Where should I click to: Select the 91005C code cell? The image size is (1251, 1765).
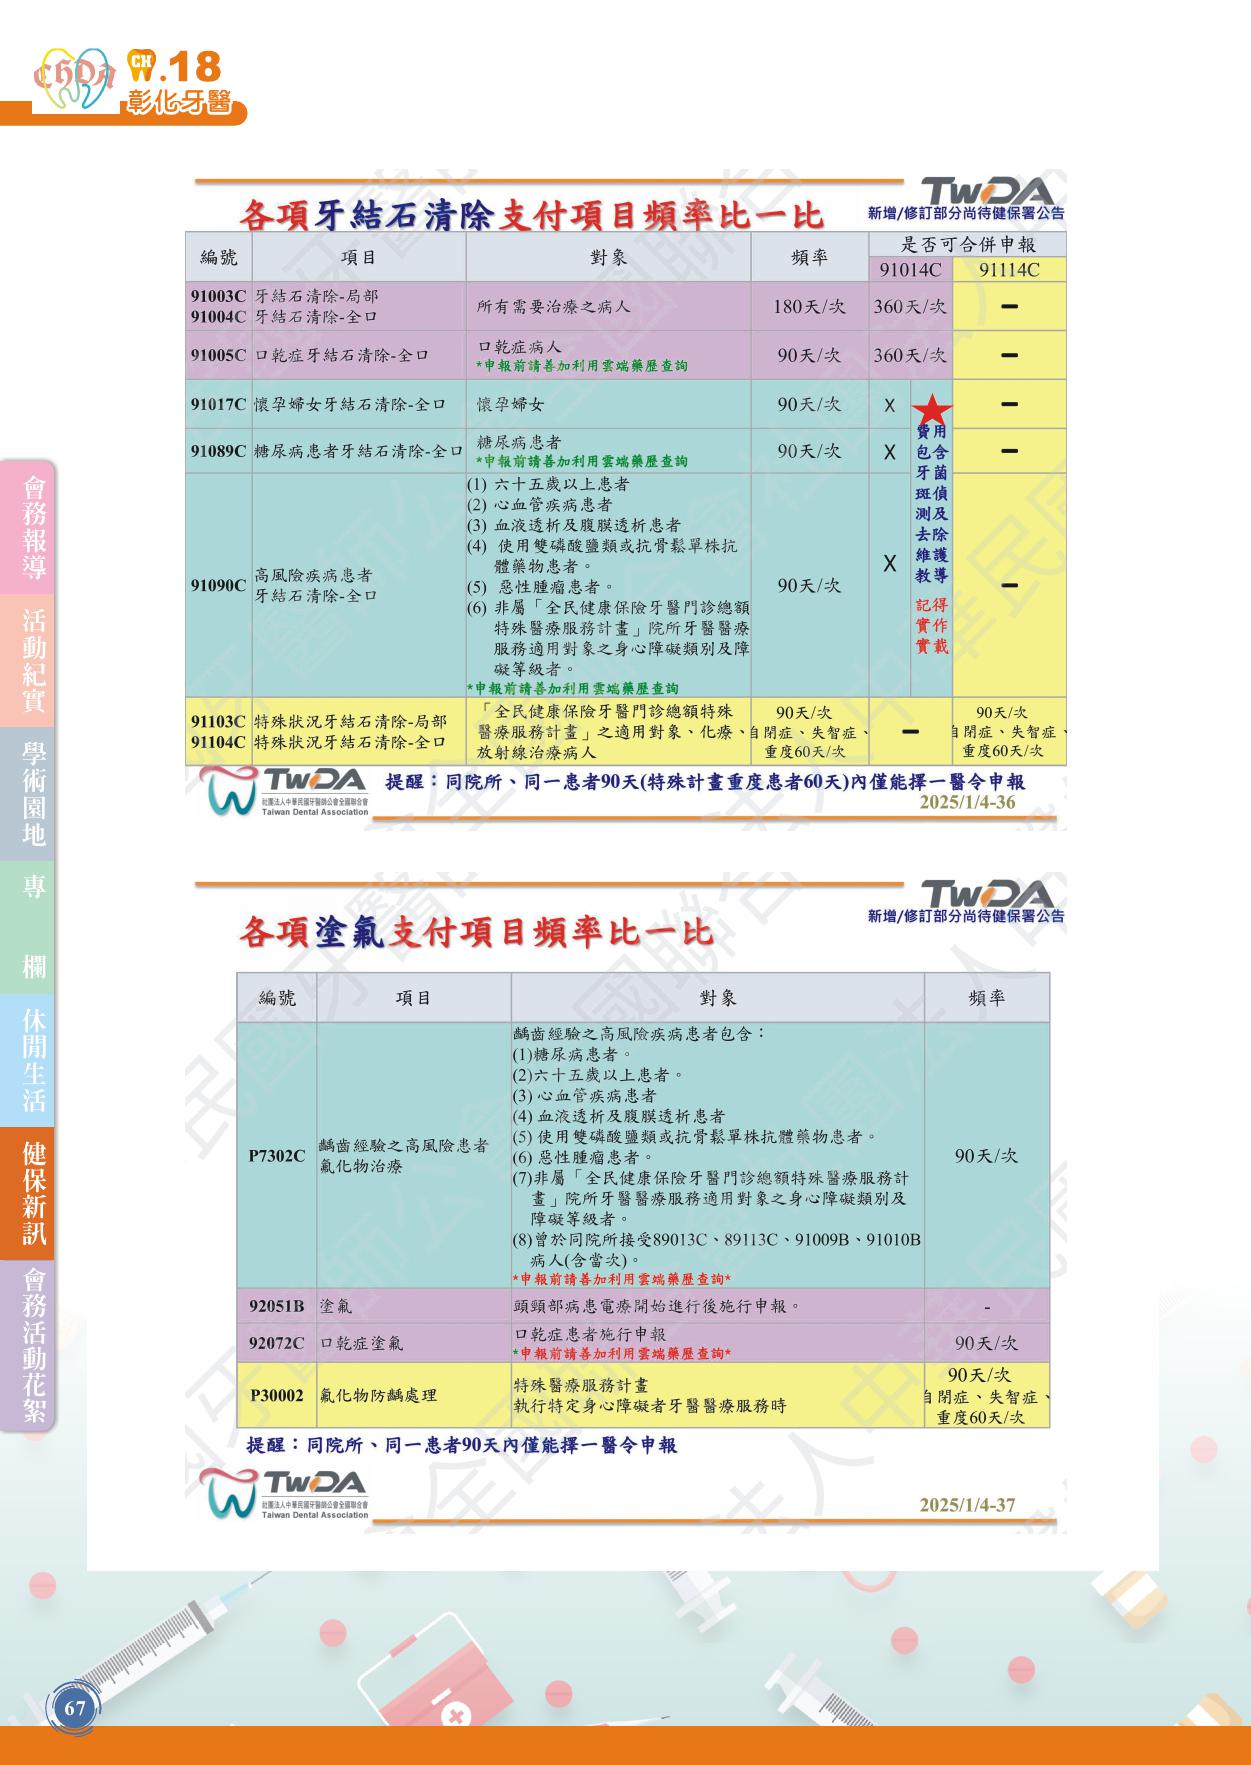coord(218,355)
